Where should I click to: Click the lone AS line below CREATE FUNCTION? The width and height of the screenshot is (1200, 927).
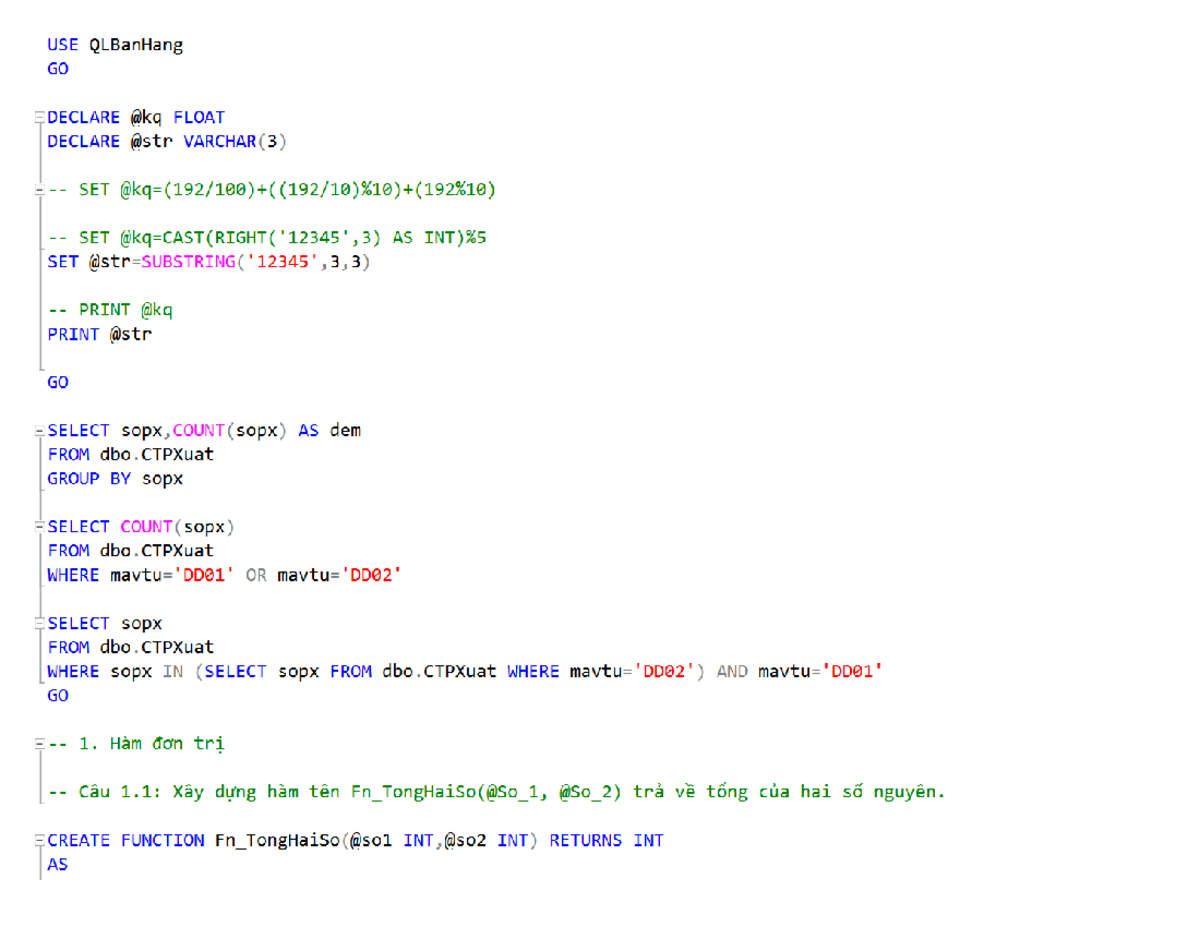pos(58,864)
